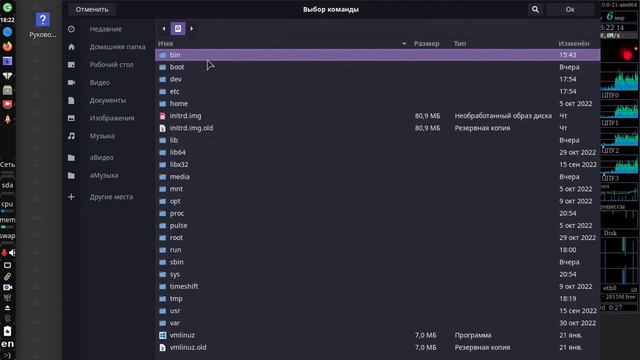
Task: Open Документы in the sidebar
Action: point(108,100)
